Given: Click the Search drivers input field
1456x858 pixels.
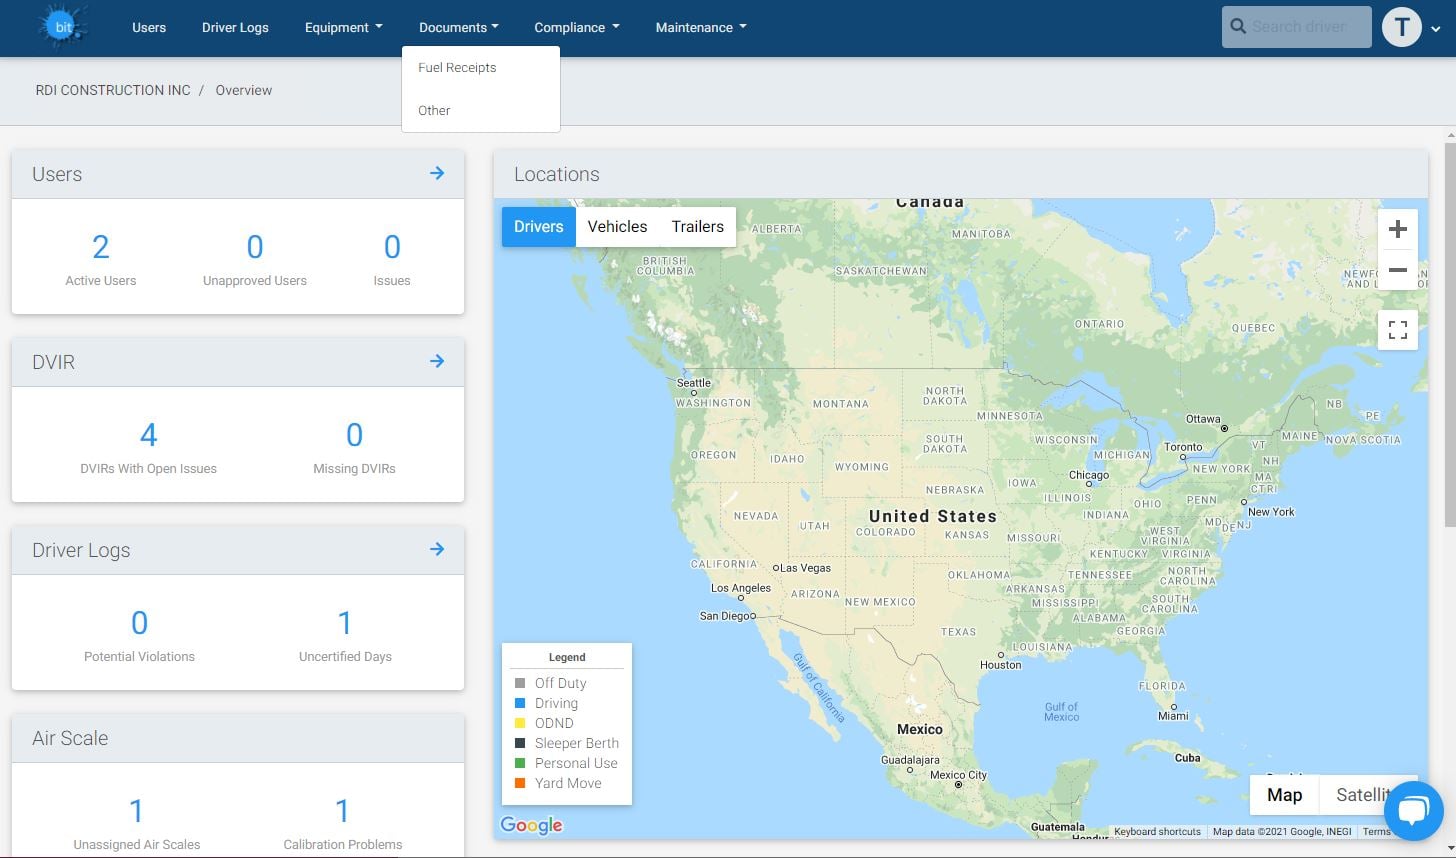Looking at the screenshot, I should [1297, 27].
